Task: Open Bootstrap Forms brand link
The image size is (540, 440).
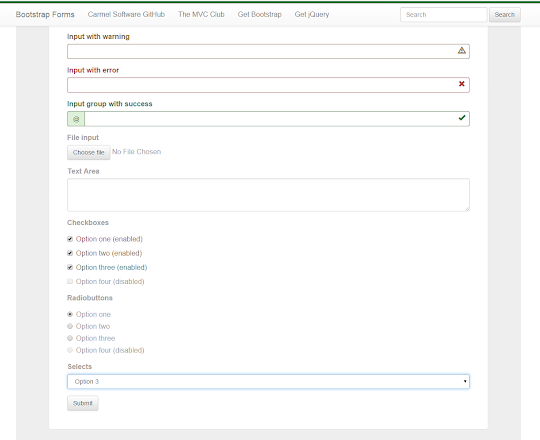Action: coord(45,14)
